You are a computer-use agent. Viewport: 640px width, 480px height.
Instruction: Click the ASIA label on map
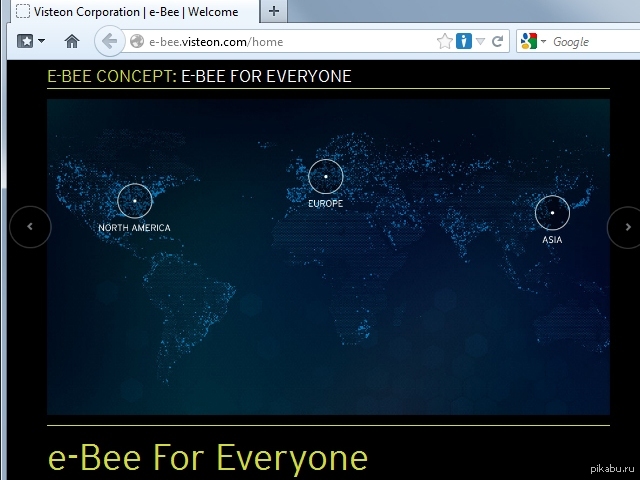552,240
